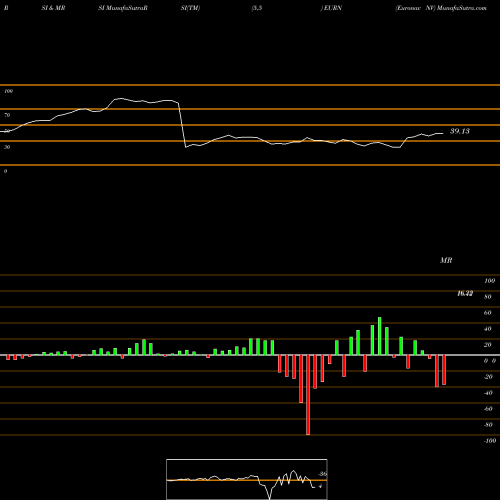Click the MR axis label -80
This screenshot has width=500, height=500.
point(488,425)
